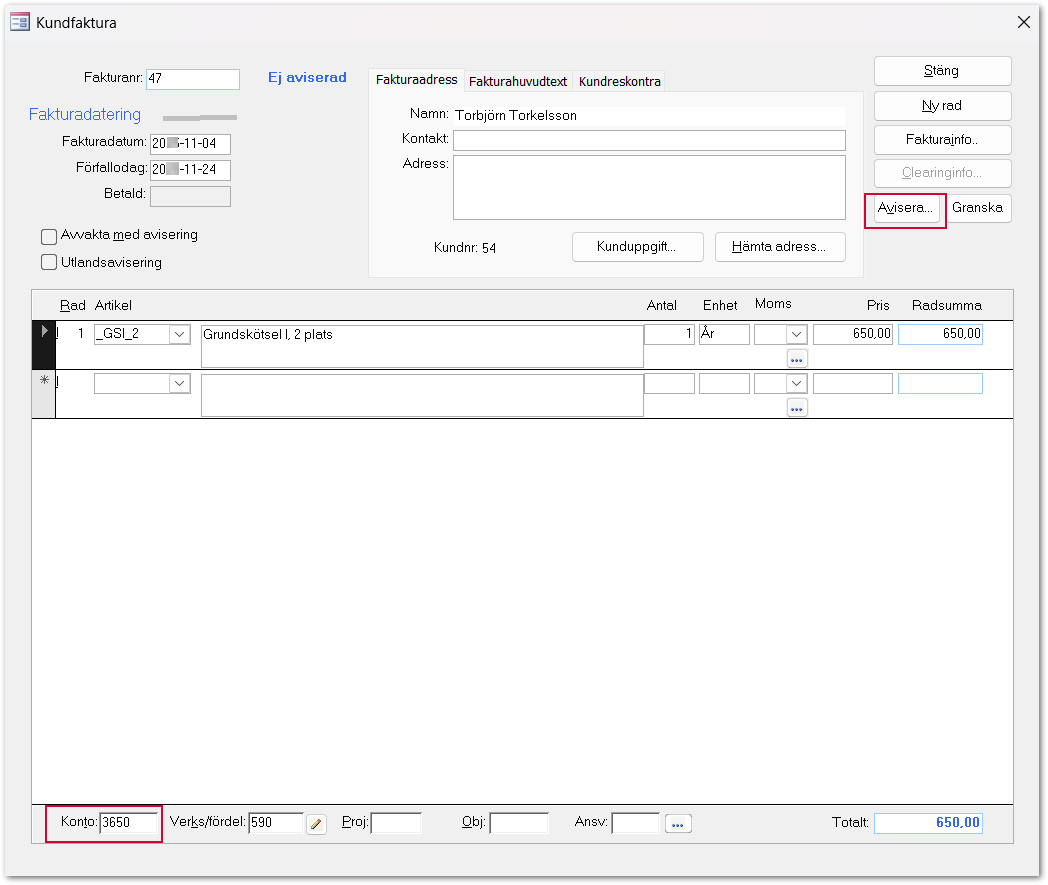Screen dimensions: 1048x885
Task: Expand the Moms dropdown in row 1
Action: pyautogui.click(x=797, y=334)
